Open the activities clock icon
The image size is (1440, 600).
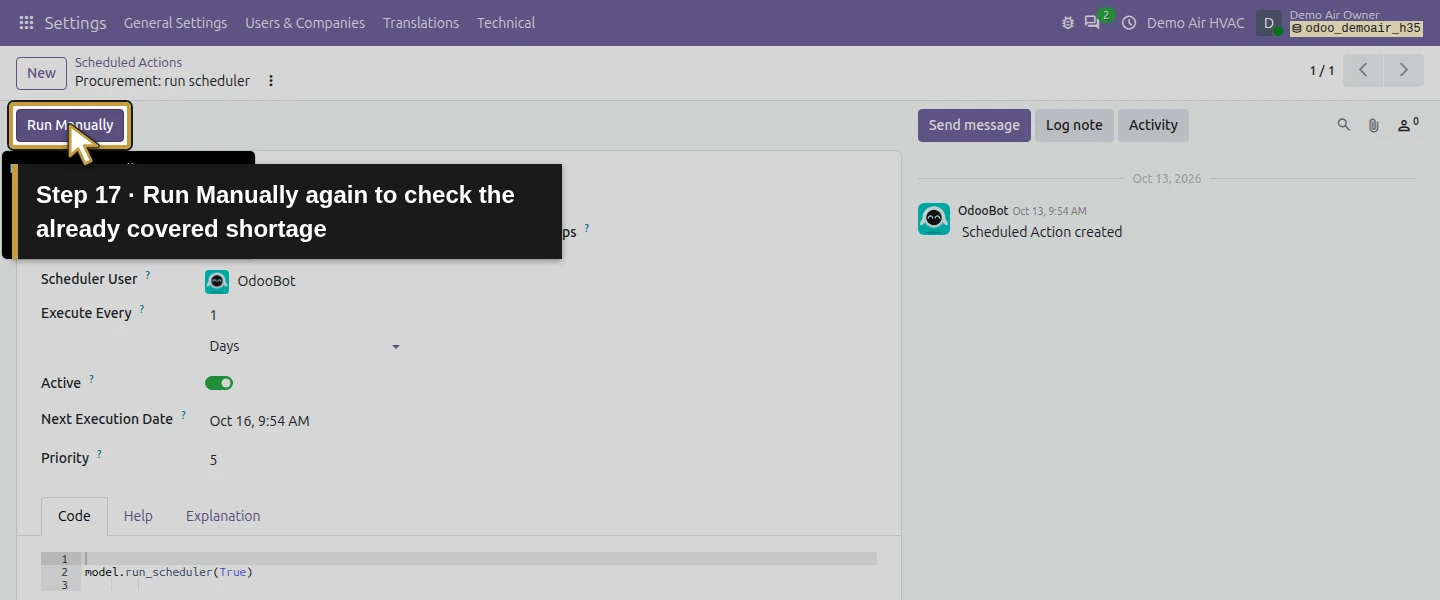pos(1129,22)
